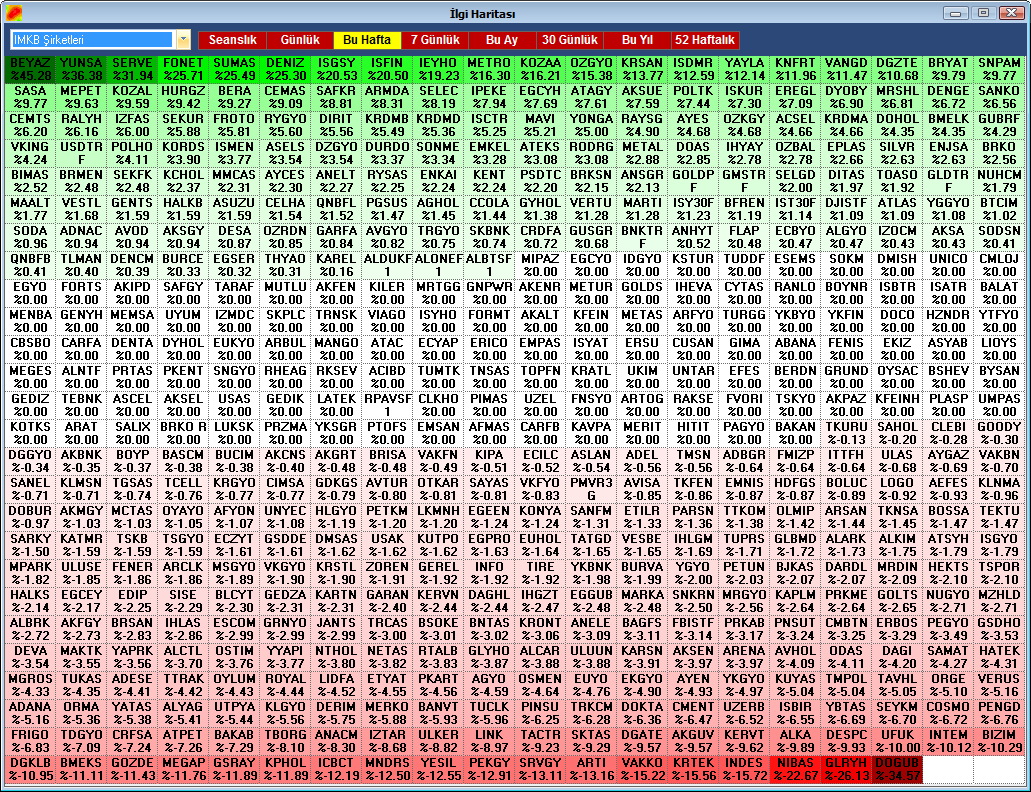The height and width of the screenshot is (792, 1031).
Task: Select the HATEK %-4.31 cell
Action: click(x=999, y=657)
